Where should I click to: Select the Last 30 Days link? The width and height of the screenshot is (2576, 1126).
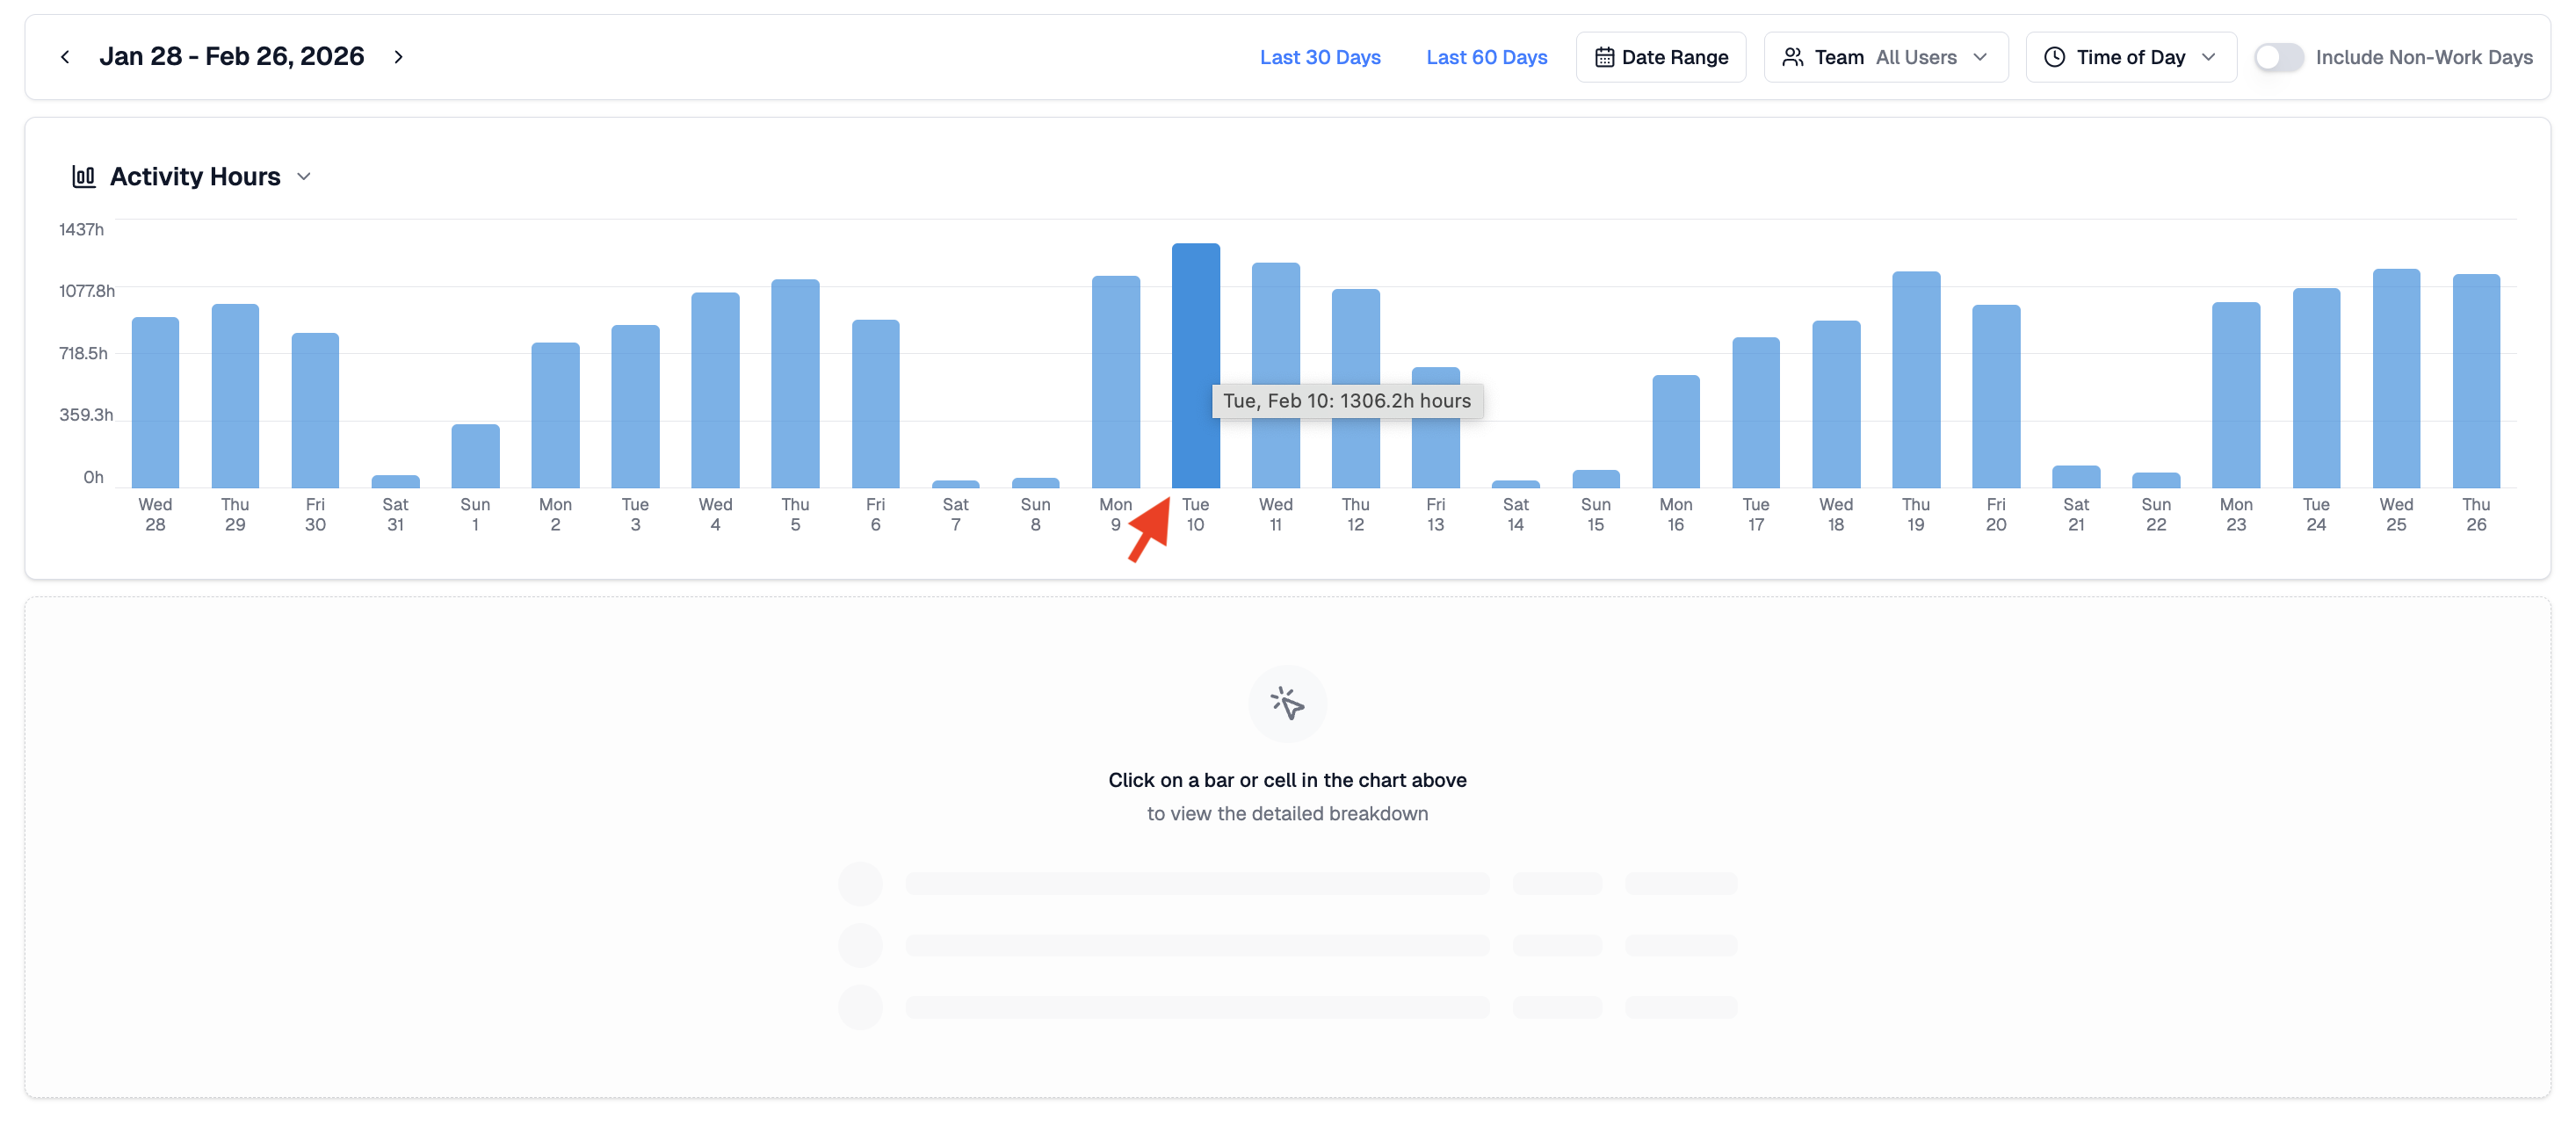[x=1319, y=57]
